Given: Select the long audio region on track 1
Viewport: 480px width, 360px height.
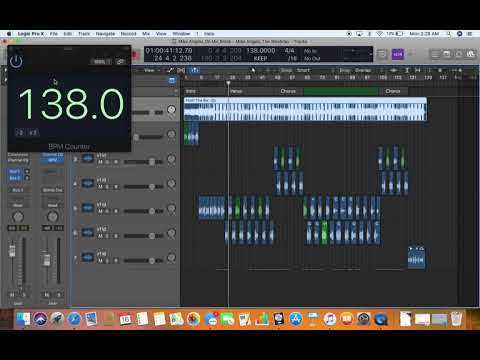Looking at the screenshot, I should tap(305, 109).
